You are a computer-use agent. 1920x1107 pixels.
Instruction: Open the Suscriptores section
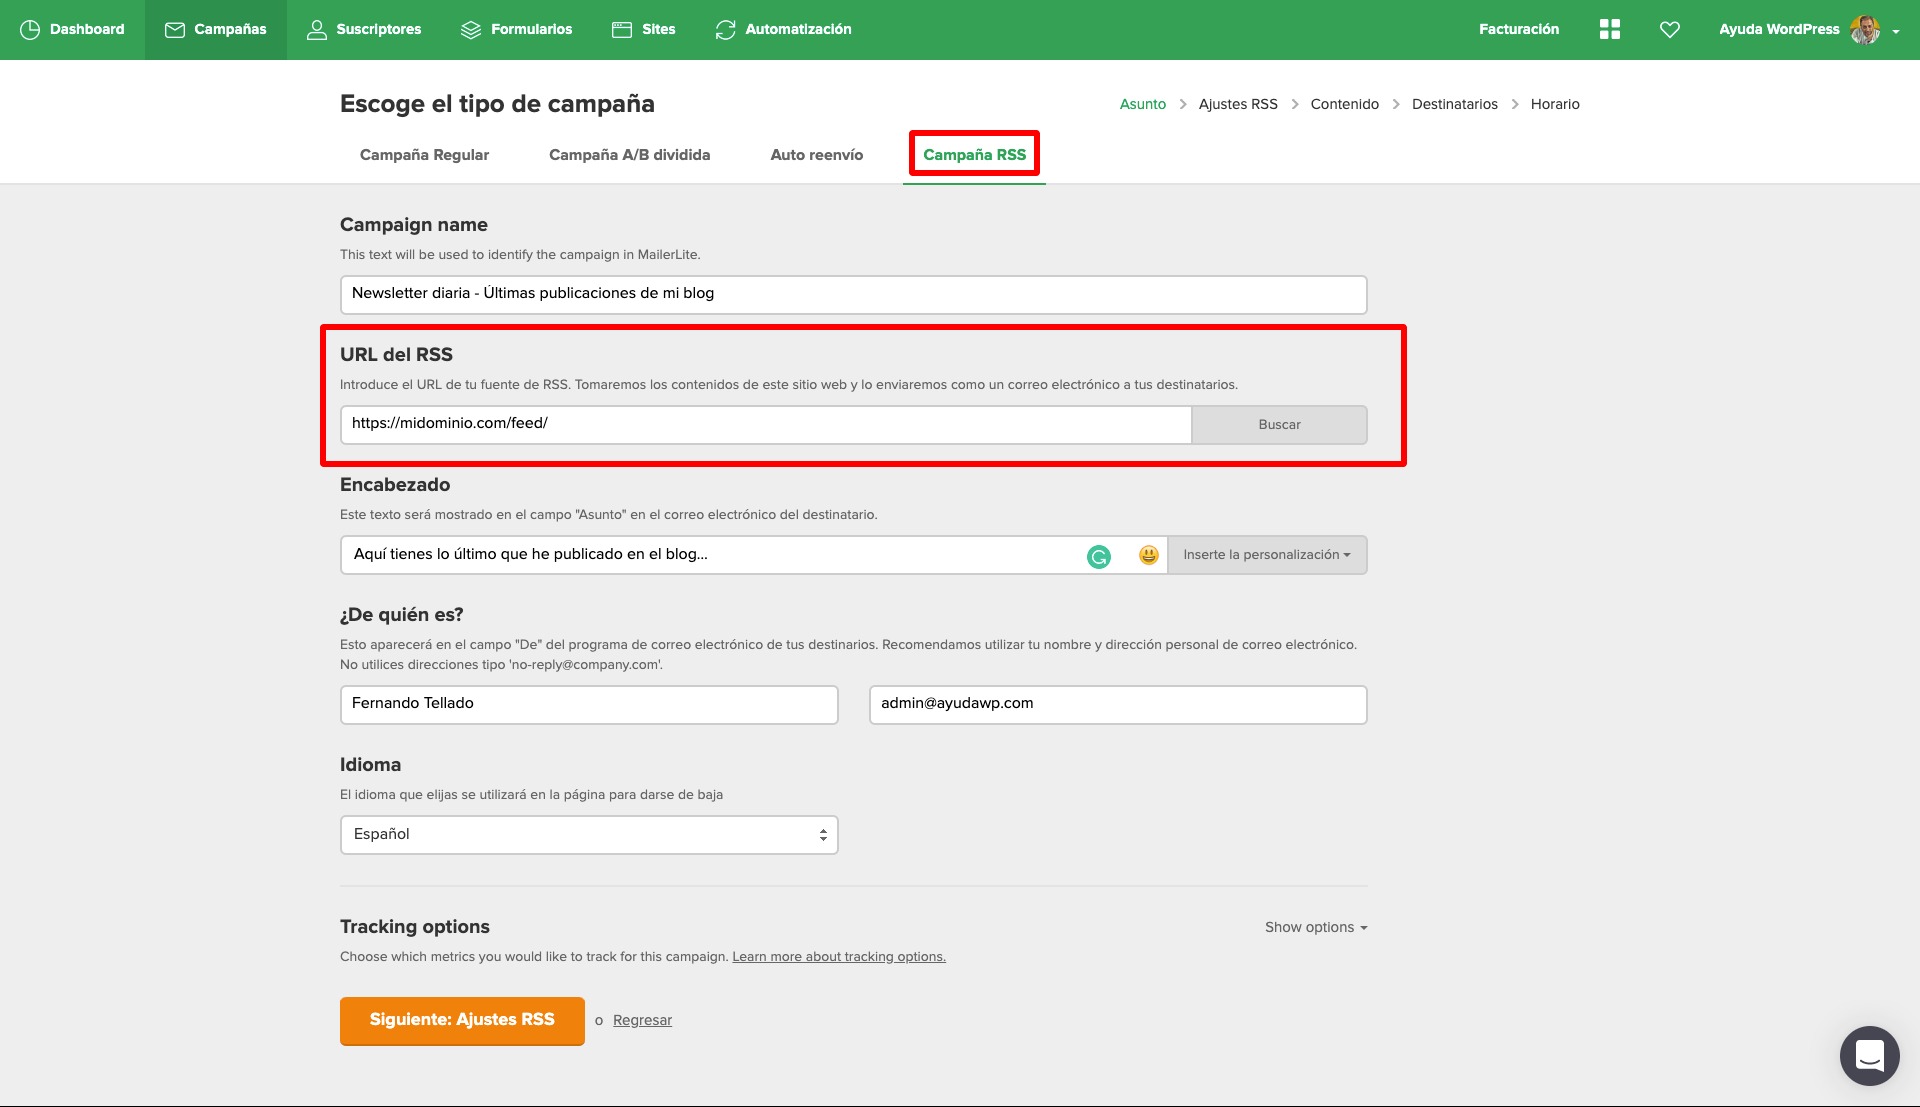click(364, 29)
